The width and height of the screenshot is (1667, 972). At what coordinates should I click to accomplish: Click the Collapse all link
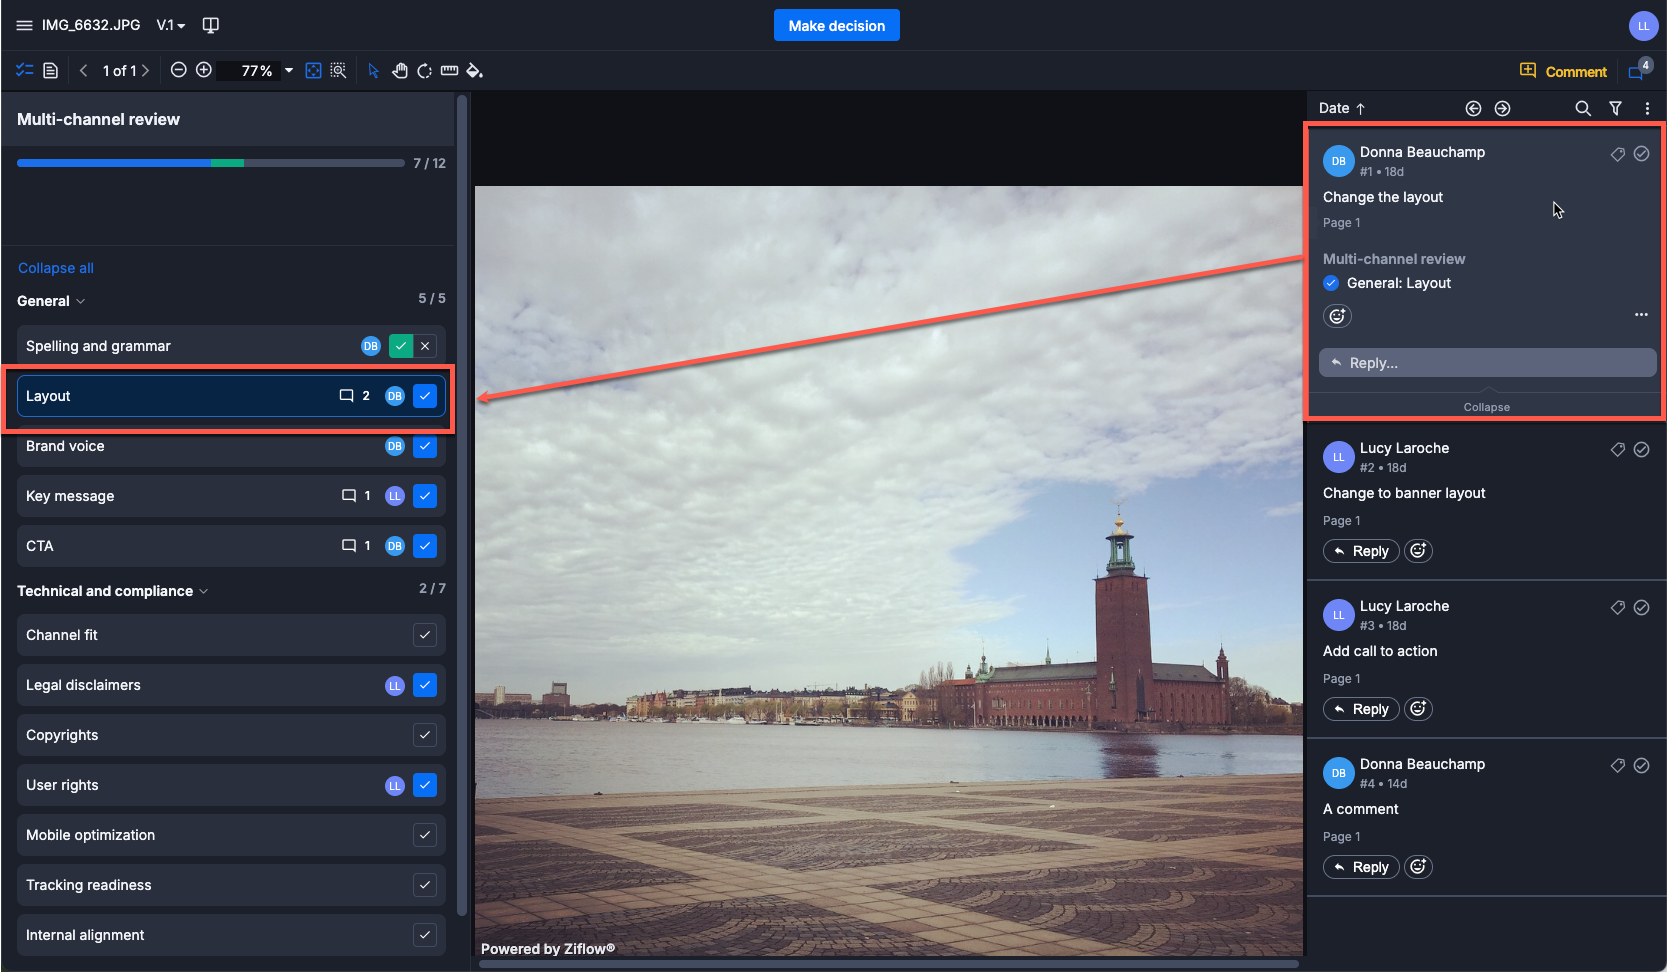coord(56,268)
